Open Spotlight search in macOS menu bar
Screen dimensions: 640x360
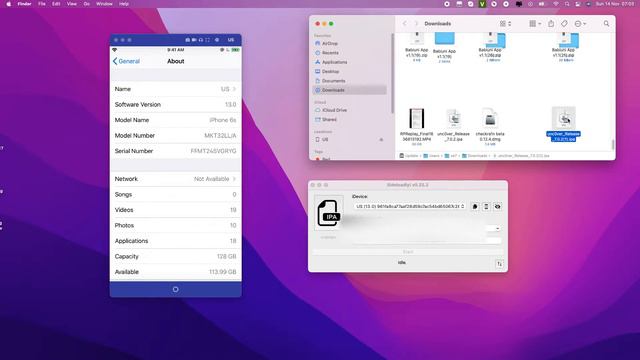pos(567,4)
